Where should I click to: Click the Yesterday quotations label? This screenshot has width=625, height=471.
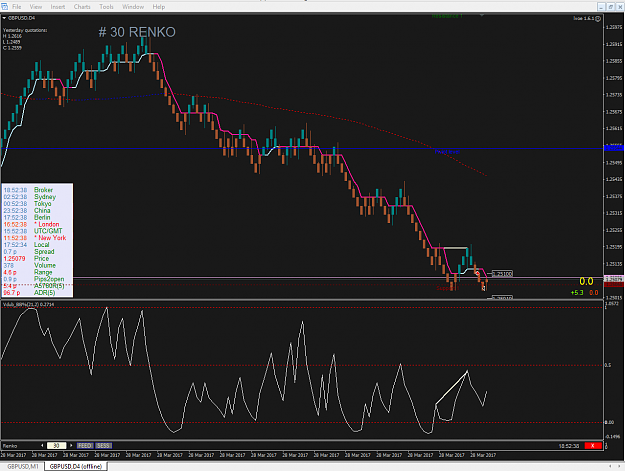point(25,30)
